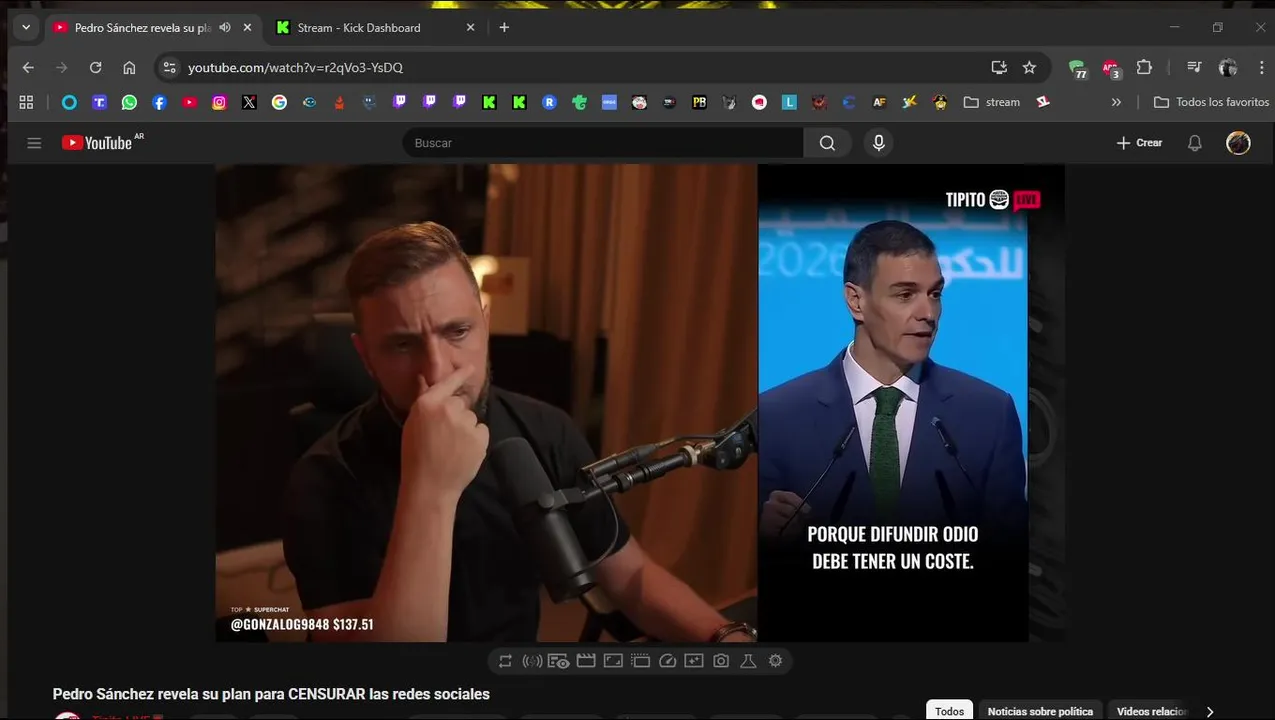Open the red extension with 3 badge
The image size is (1275, 720).
tap(1111, 68)
